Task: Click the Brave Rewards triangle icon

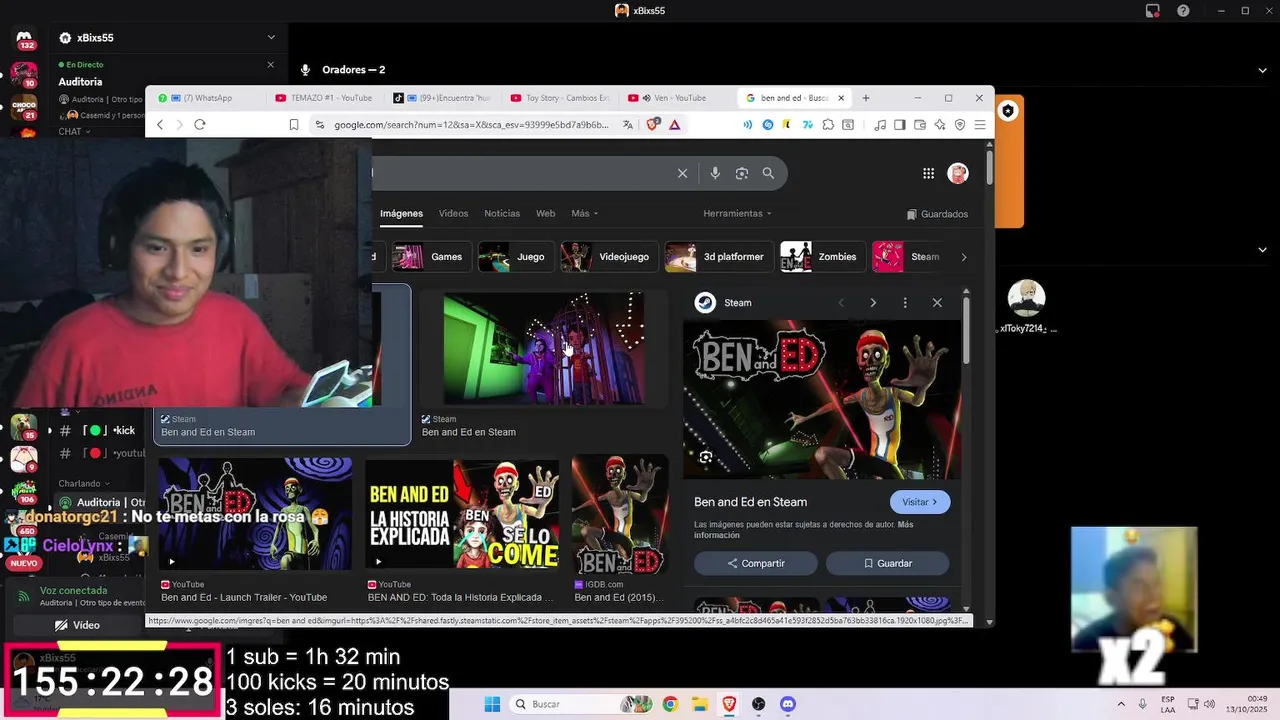Action: [675, 125]
